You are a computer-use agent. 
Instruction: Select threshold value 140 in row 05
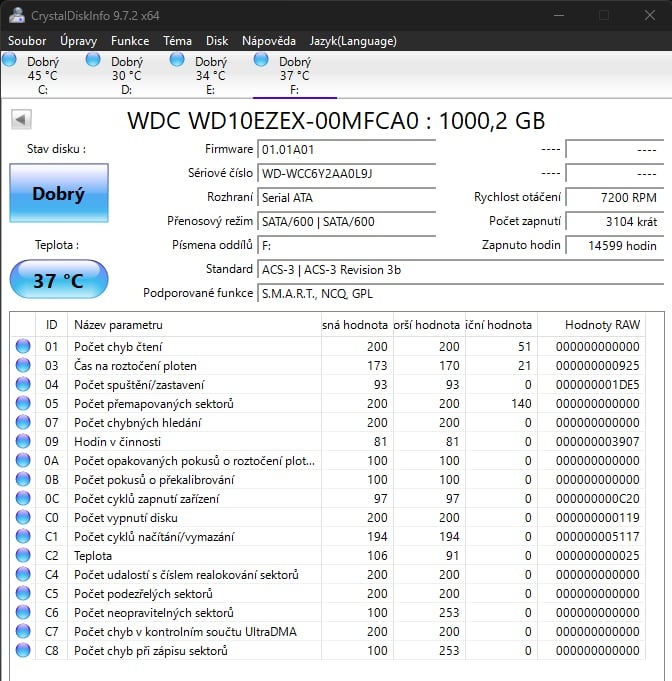[521, 404]
